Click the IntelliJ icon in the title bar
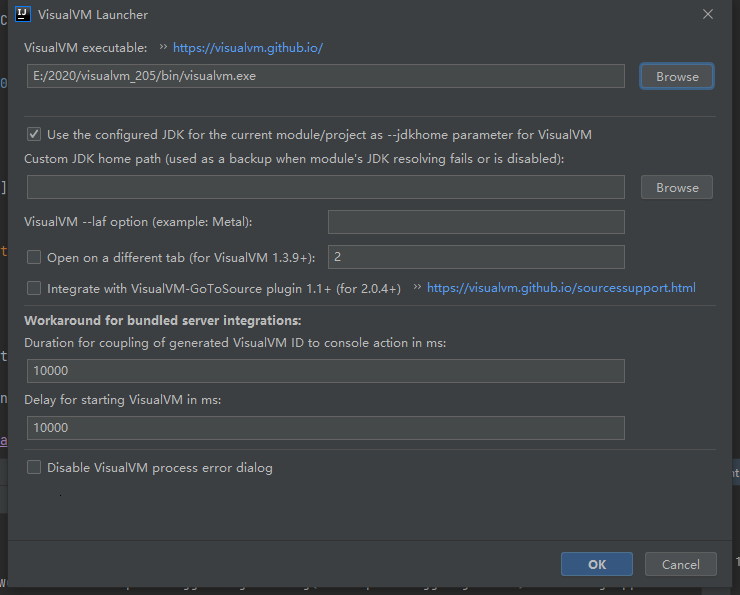The height and width of the screenshot is (595, 740). (x=23, y=14)
